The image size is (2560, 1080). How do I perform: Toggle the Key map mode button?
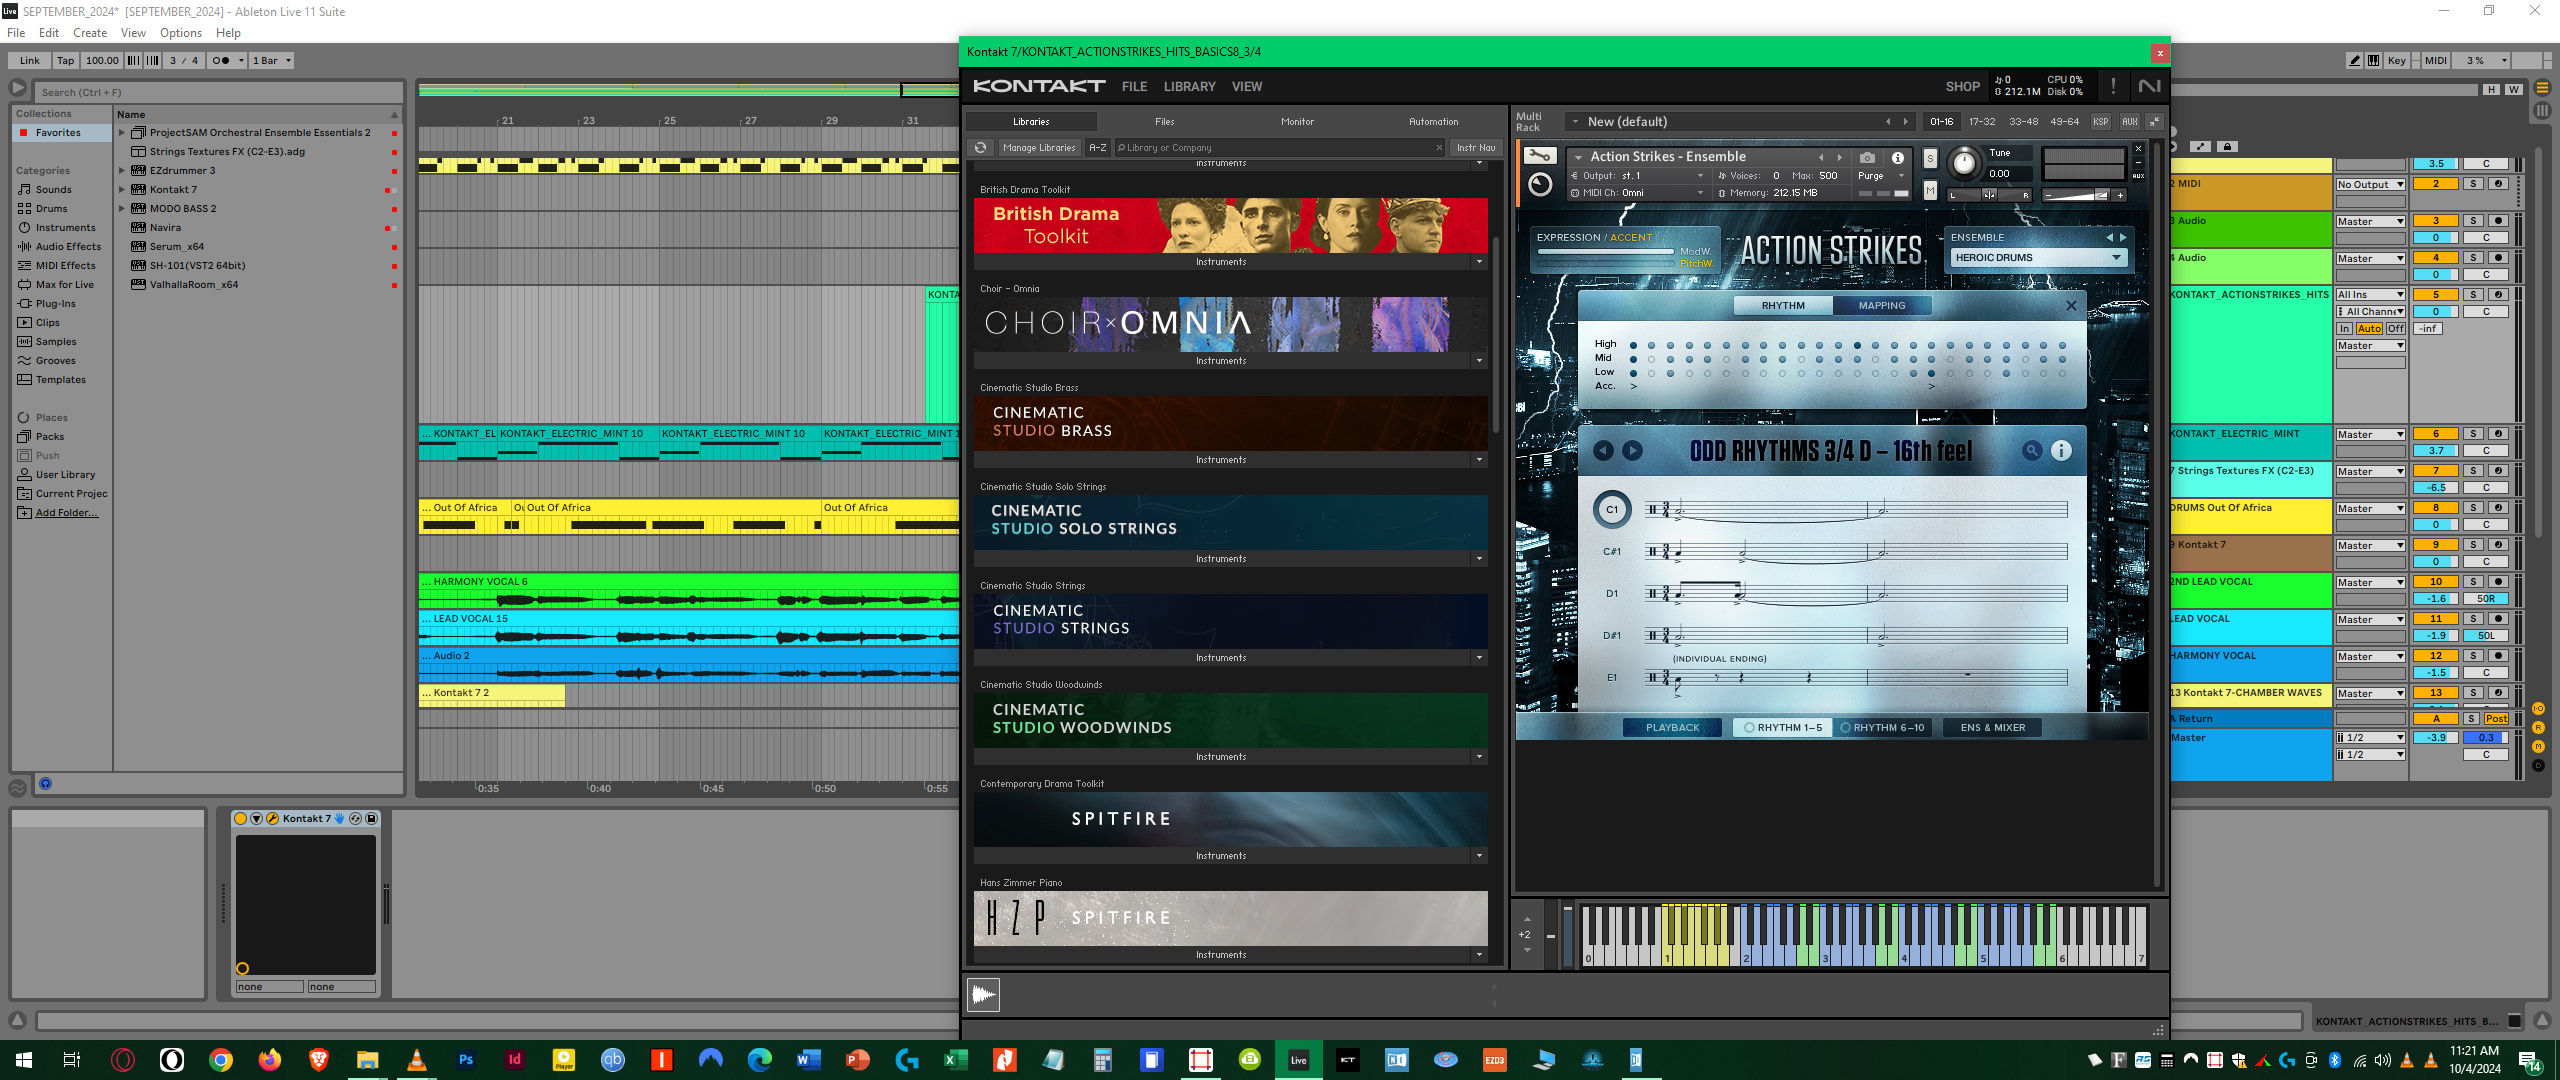[2397, 61]
